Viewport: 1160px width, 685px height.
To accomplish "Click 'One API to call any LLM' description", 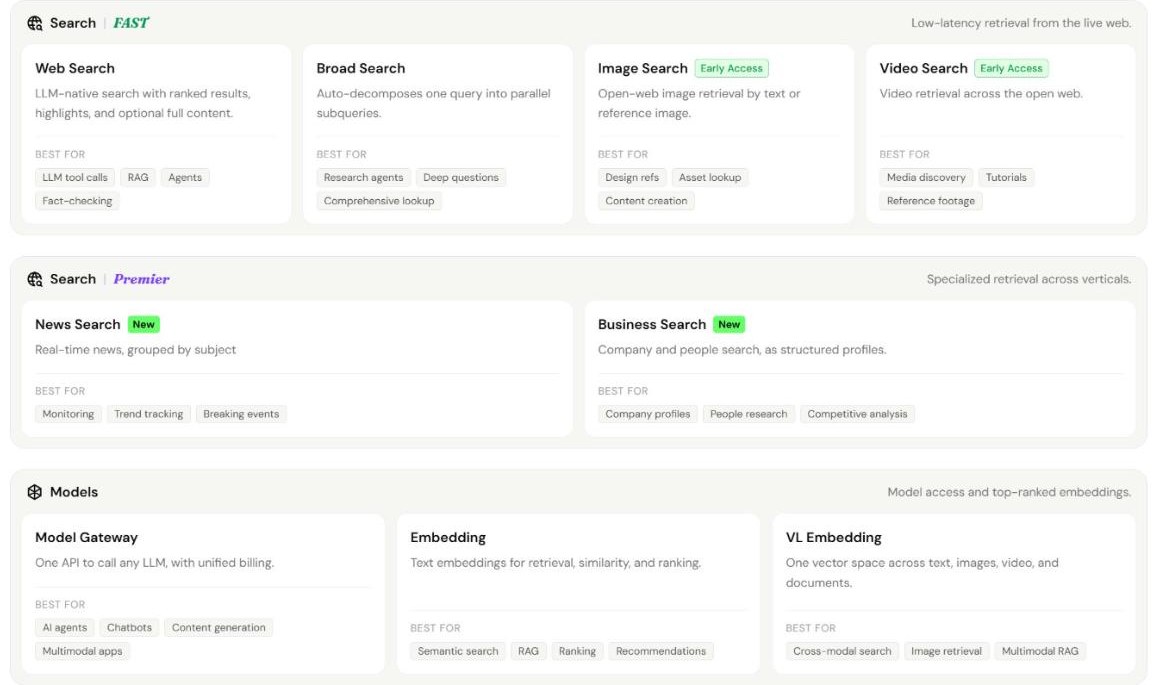I will click(155, 562).
